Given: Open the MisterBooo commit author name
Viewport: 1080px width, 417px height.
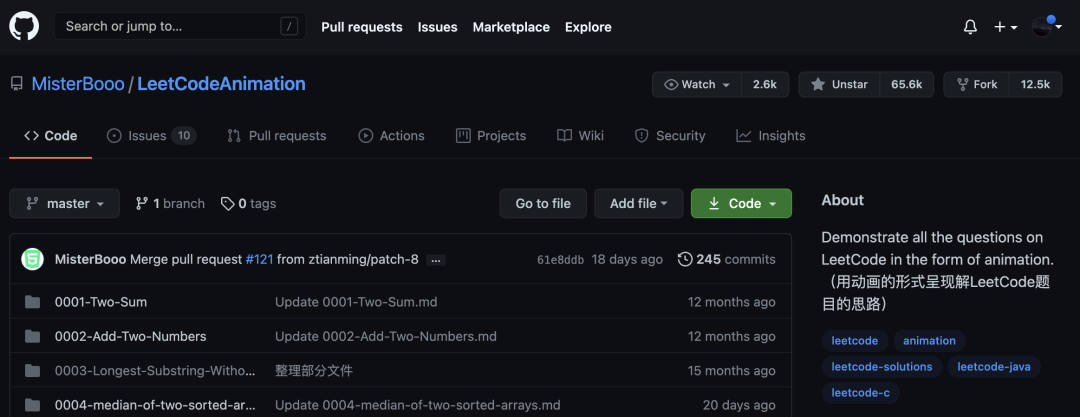Looking at the screenshot, I should point(90,259).
